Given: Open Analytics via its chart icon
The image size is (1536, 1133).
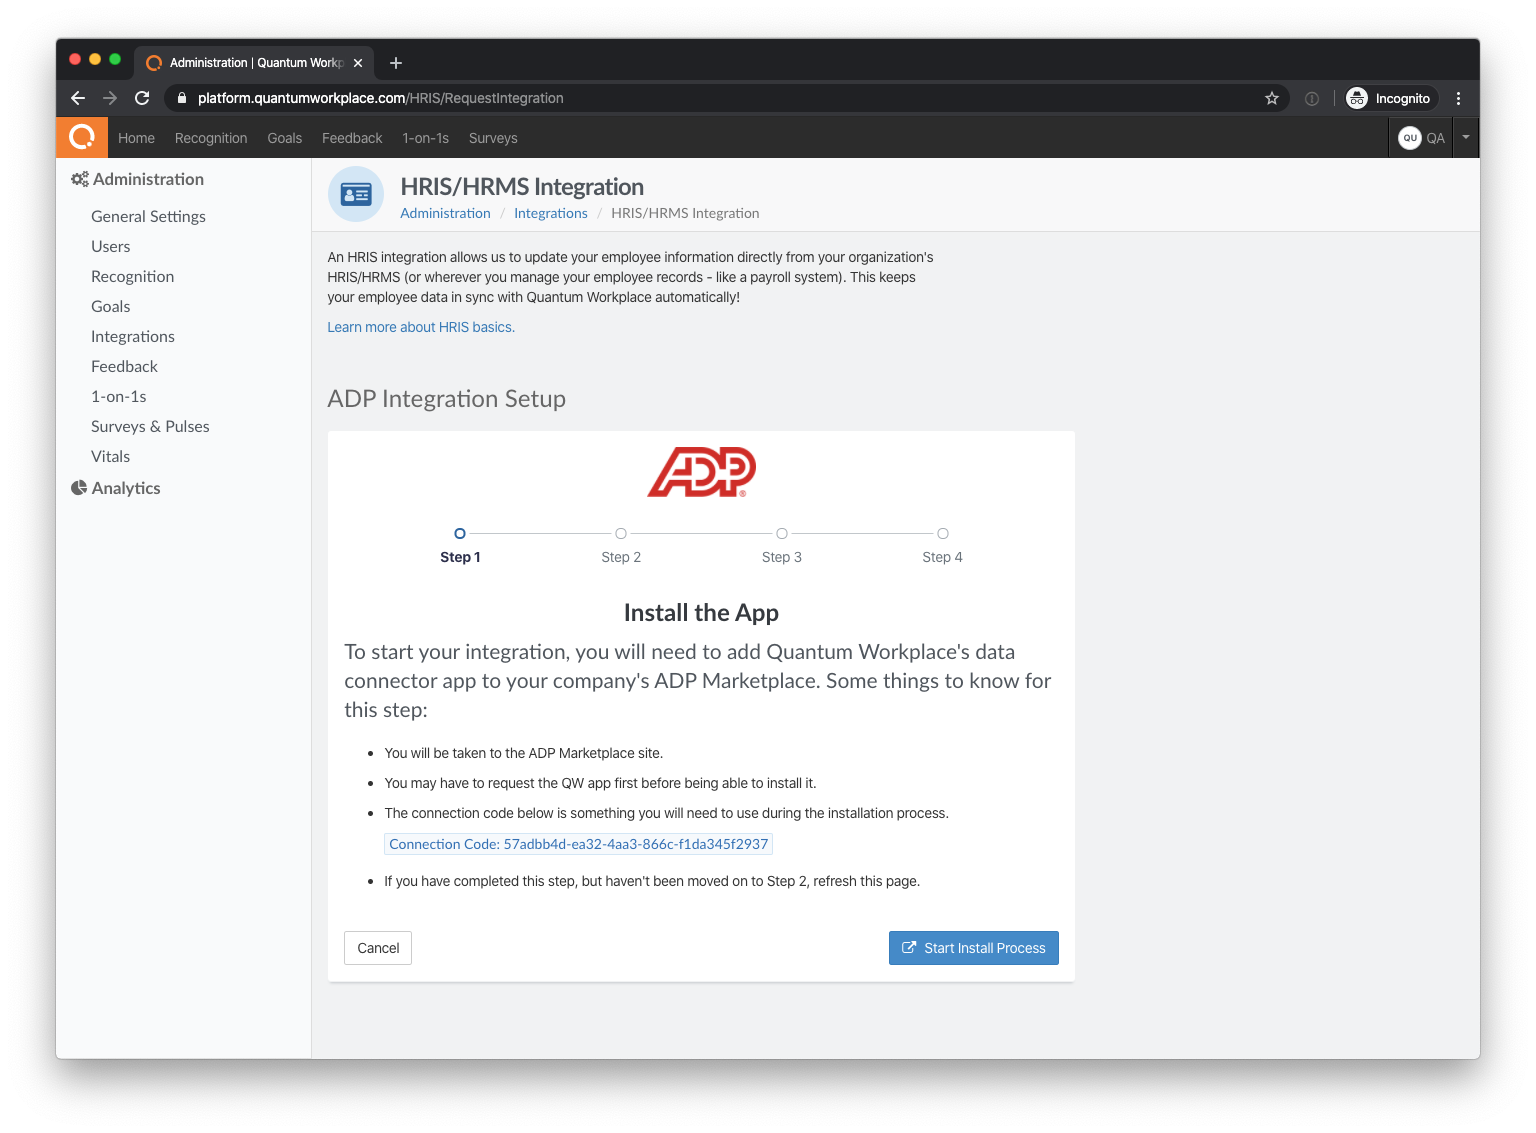Looking at the screenshot, I should tap(80, 487).
